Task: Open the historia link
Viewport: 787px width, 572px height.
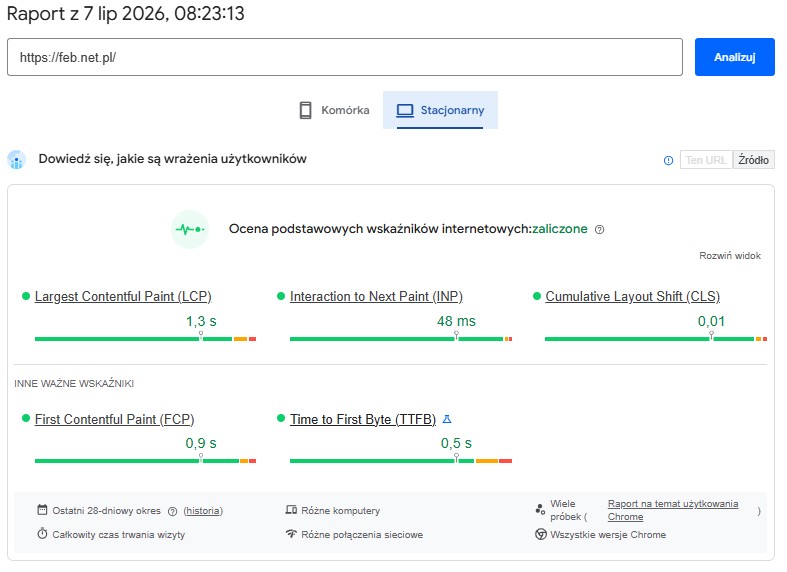Action: click(203, 511)
